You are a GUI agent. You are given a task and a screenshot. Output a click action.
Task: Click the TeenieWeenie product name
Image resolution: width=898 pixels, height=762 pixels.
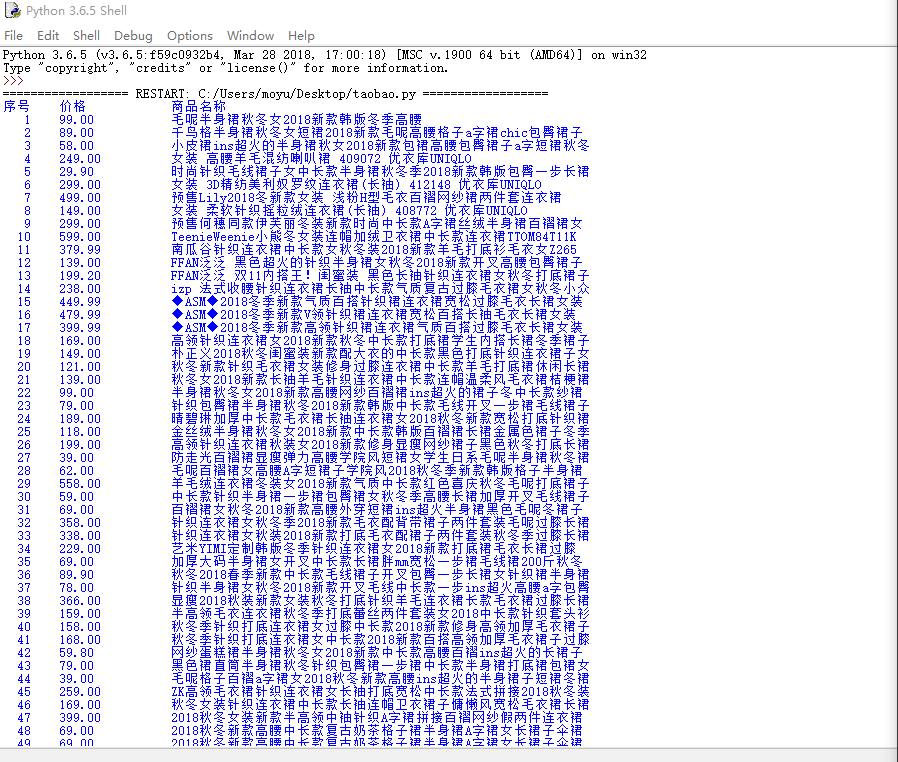(373, 236)
